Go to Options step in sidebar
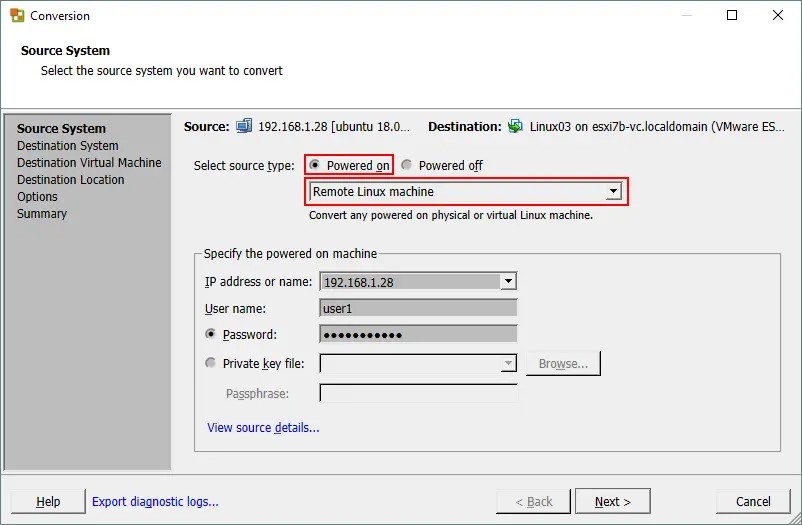Viewport: 802px width, 525px height. (x=37, y=196)
